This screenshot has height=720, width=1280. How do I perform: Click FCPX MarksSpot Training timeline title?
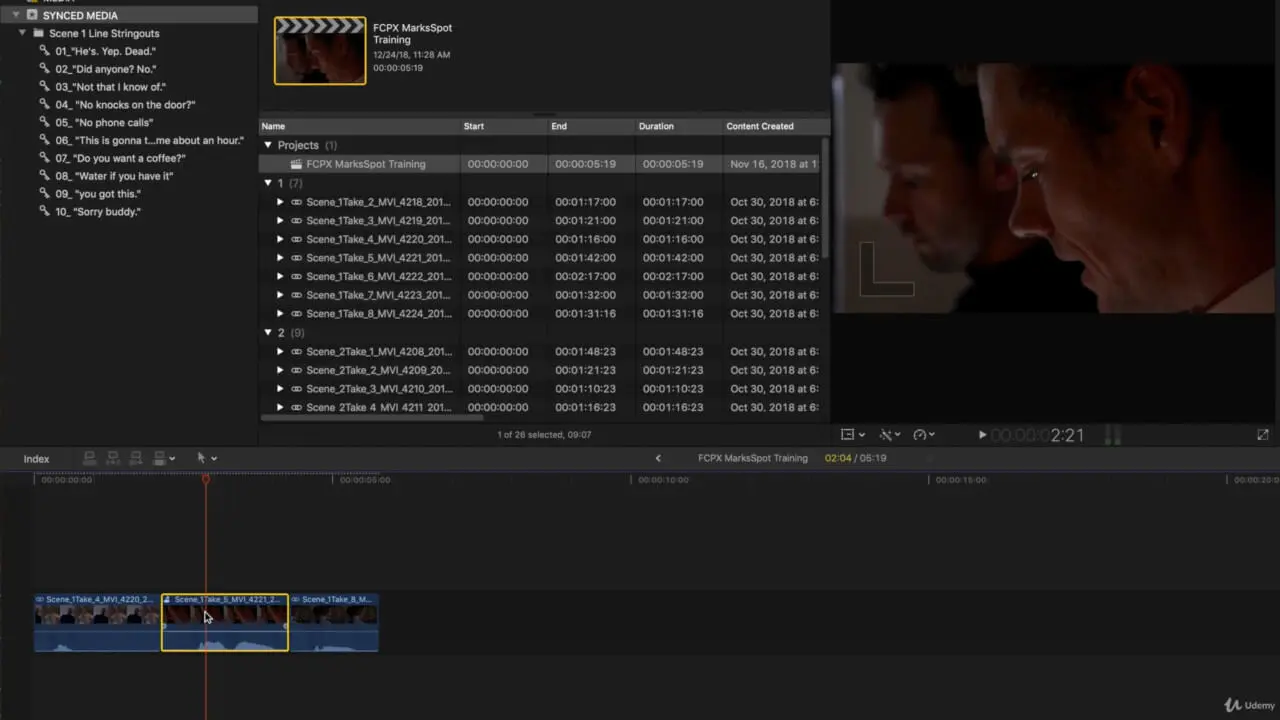click(x=752, y=458)
